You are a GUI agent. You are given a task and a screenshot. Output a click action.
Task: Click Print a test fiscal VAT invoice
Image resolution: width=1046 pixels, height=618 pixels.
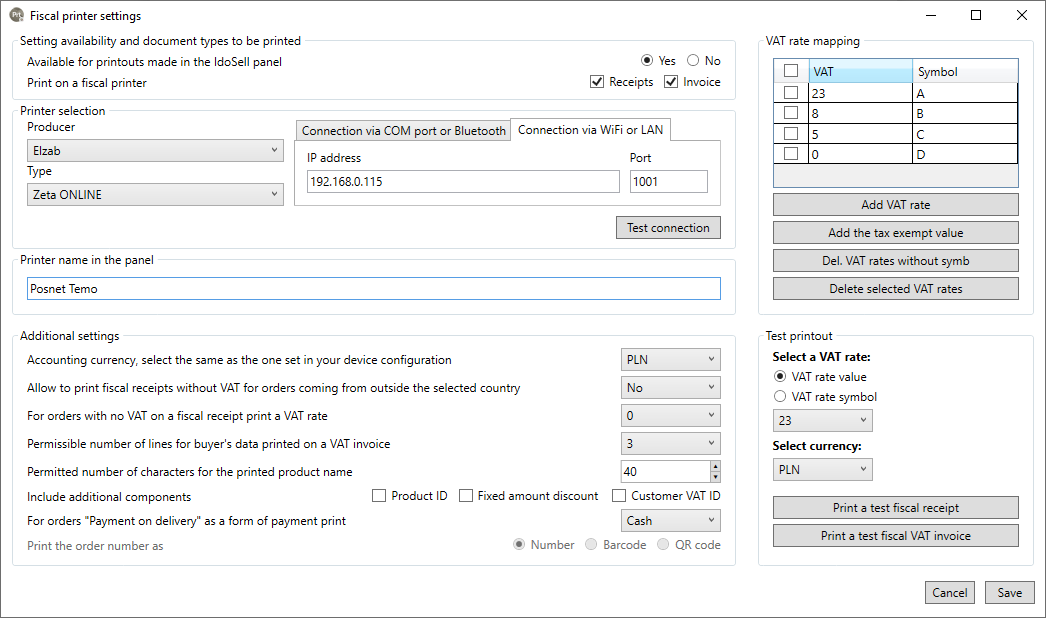[895, 536]
